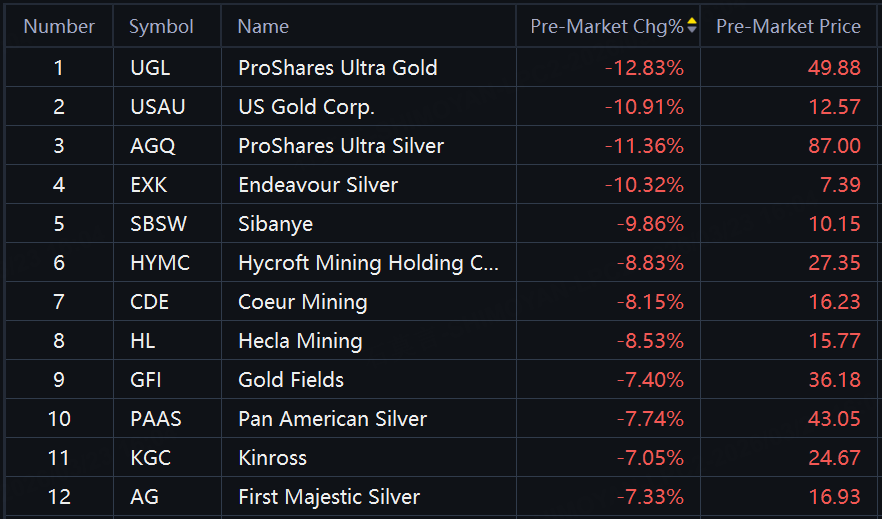The width and height of the screenshot is (882, 519).
Task: Open First Majestic Silver entry
Action: (329, 497)
